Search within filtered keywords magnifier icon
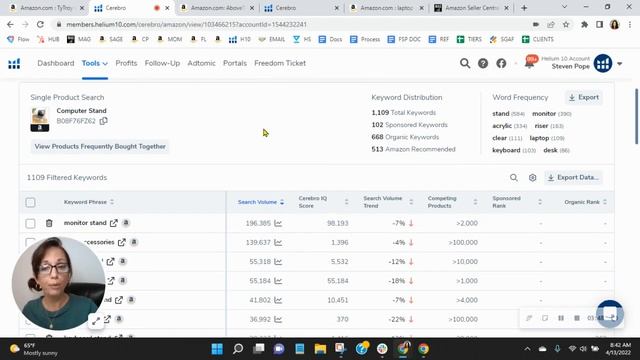Viewport: 640px width, 360px height. (x=514, y=178)
